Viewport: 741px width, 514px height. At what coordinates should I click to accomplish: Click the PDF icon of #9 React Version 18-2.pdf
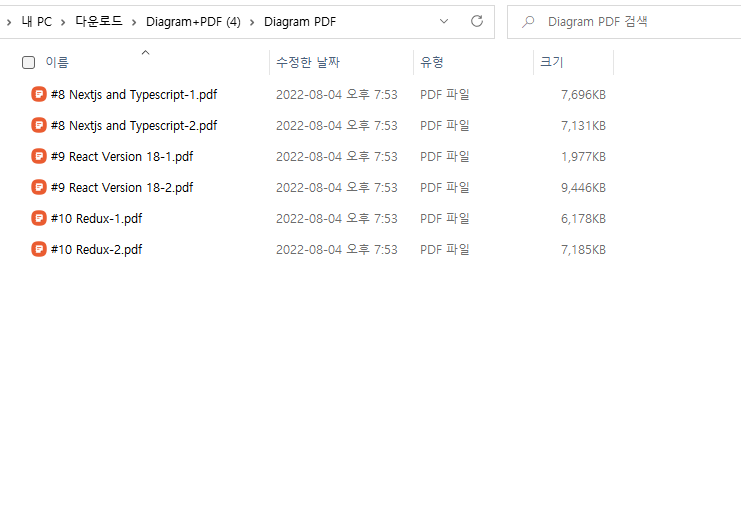(39, 187)
